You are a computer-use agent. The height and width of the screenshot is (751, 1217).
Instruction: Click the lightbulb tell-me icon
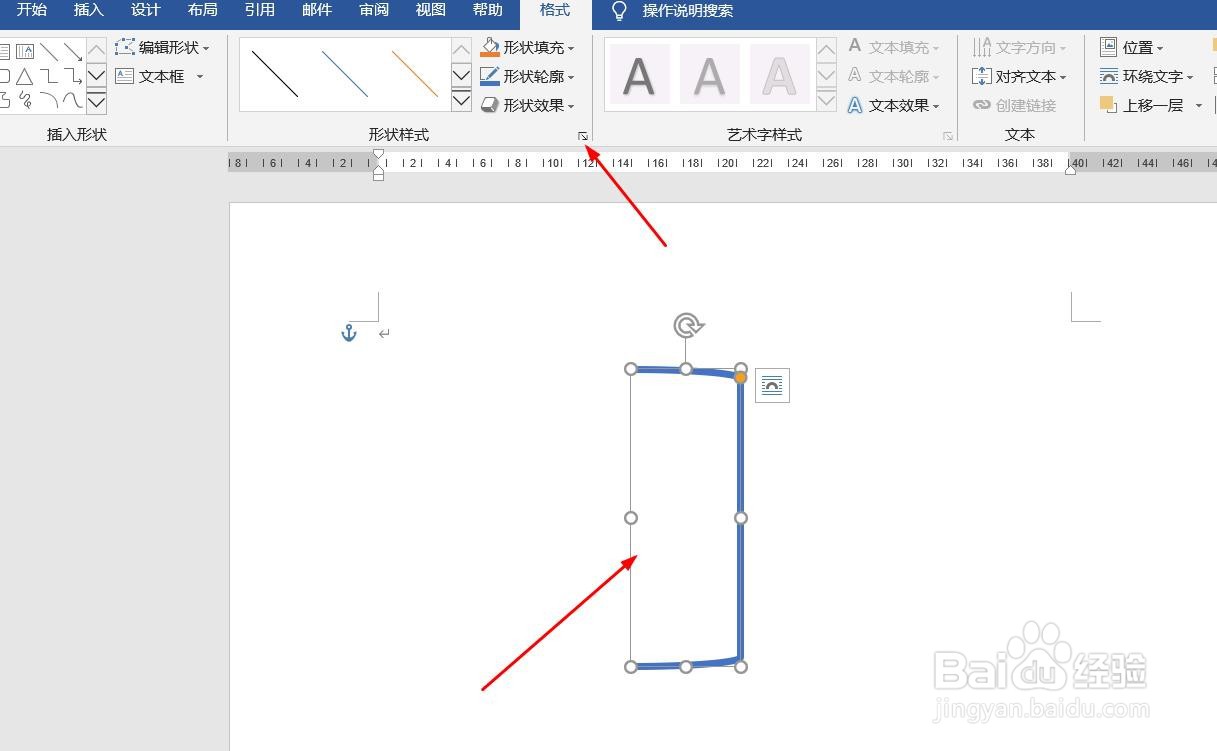click(x=620, y=11)
